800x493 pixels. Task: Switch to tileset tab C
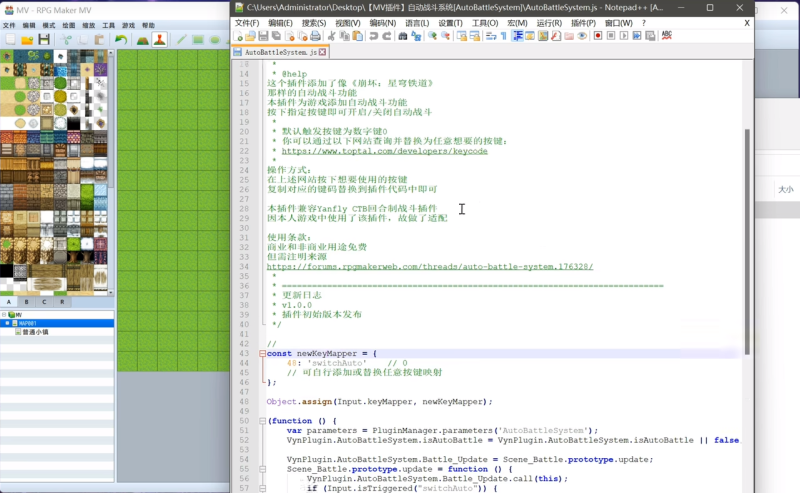click(x=44, y=302)
